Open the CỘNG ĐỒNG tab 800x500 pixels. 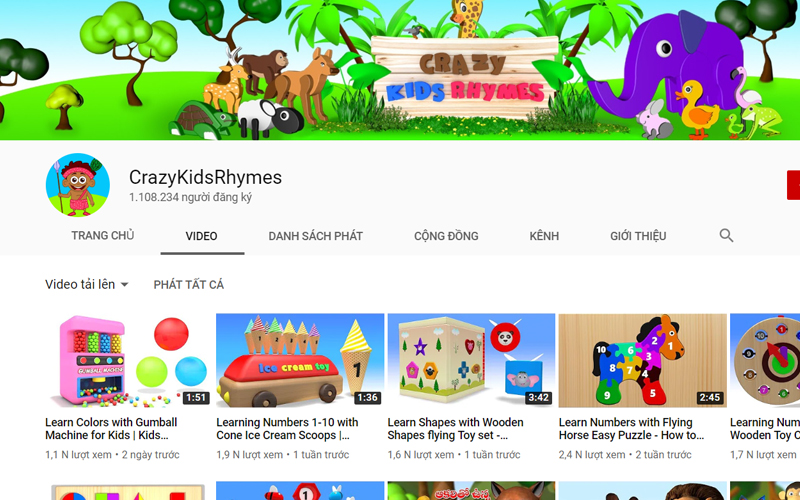[446, 236]
